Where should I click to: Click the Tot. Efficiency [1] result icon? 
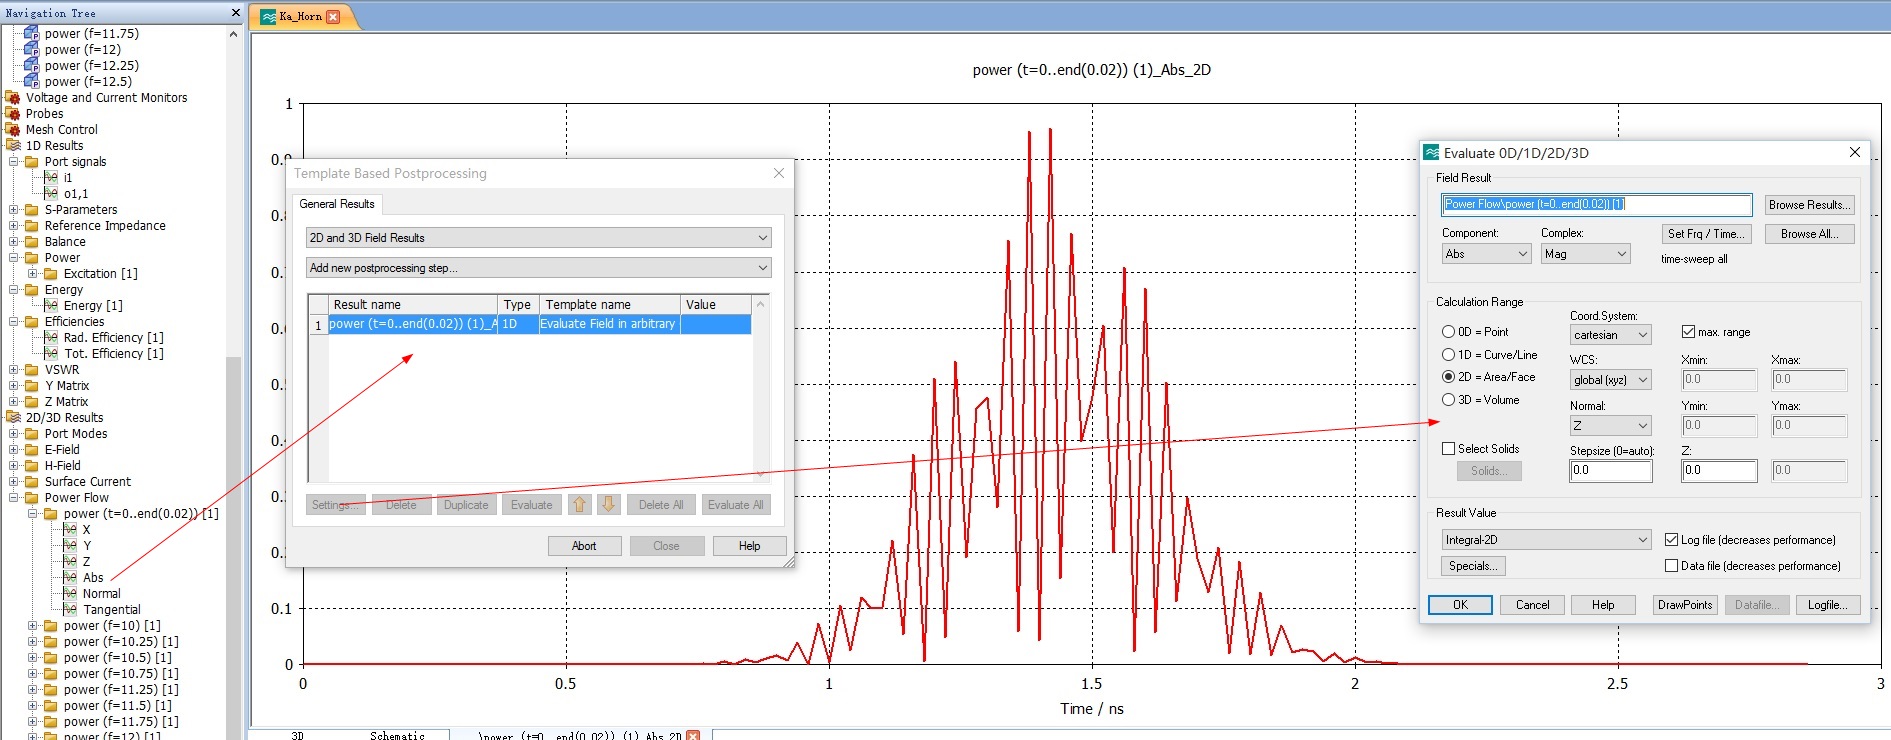(x=51, y=353)
